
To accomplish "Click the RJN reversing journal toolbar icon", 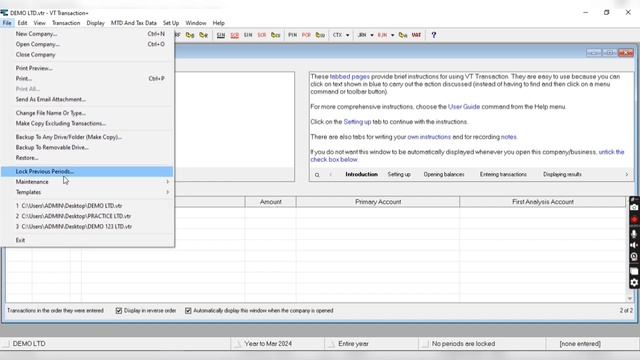I will click(382, 35).
